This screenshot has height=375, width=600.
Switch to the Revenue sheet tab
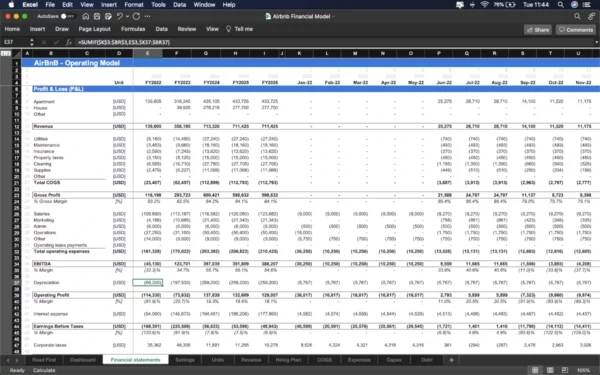[x=251, y=360]
